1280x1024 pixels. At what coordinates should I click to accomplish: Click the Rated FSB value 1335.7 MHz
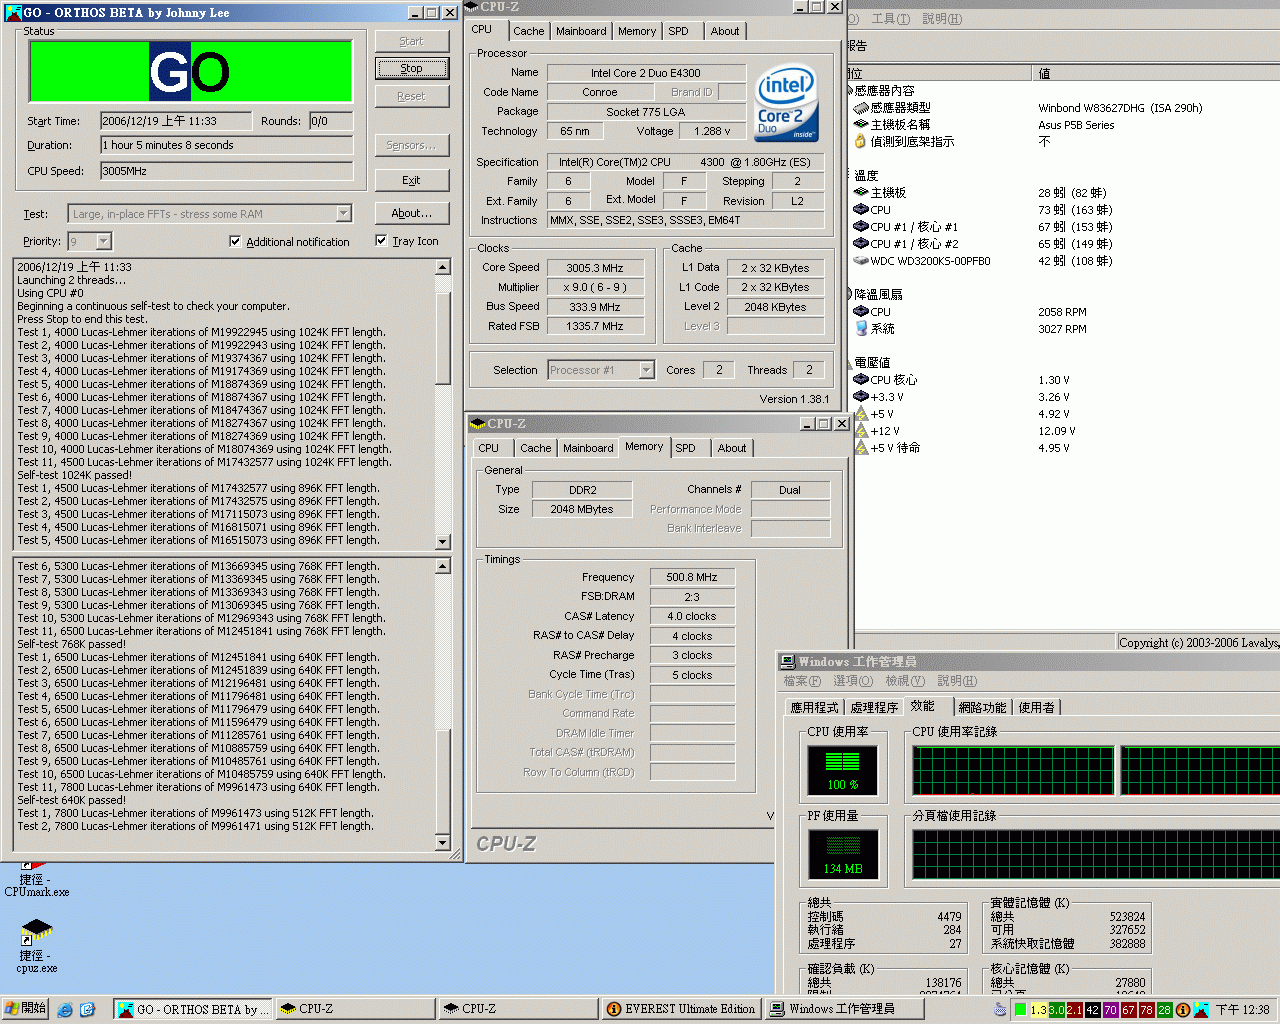point(594,326)
